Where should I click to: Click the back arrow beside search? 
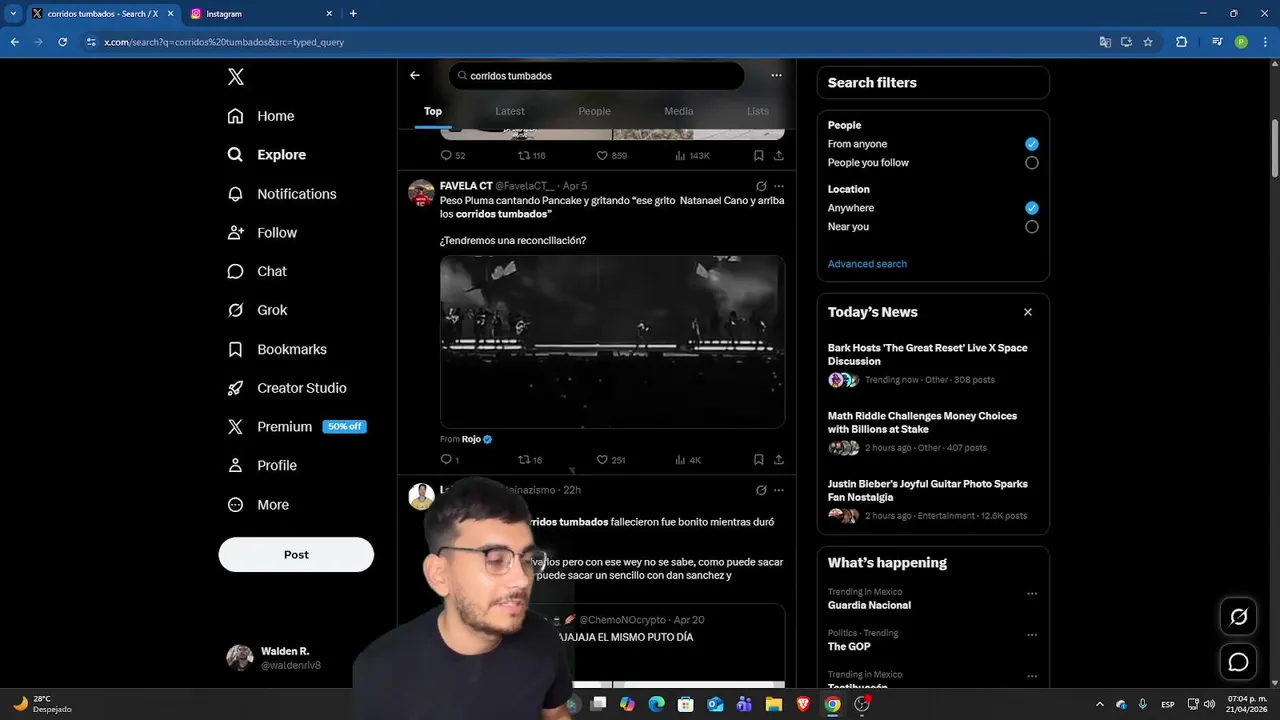(x=415, y=76)
